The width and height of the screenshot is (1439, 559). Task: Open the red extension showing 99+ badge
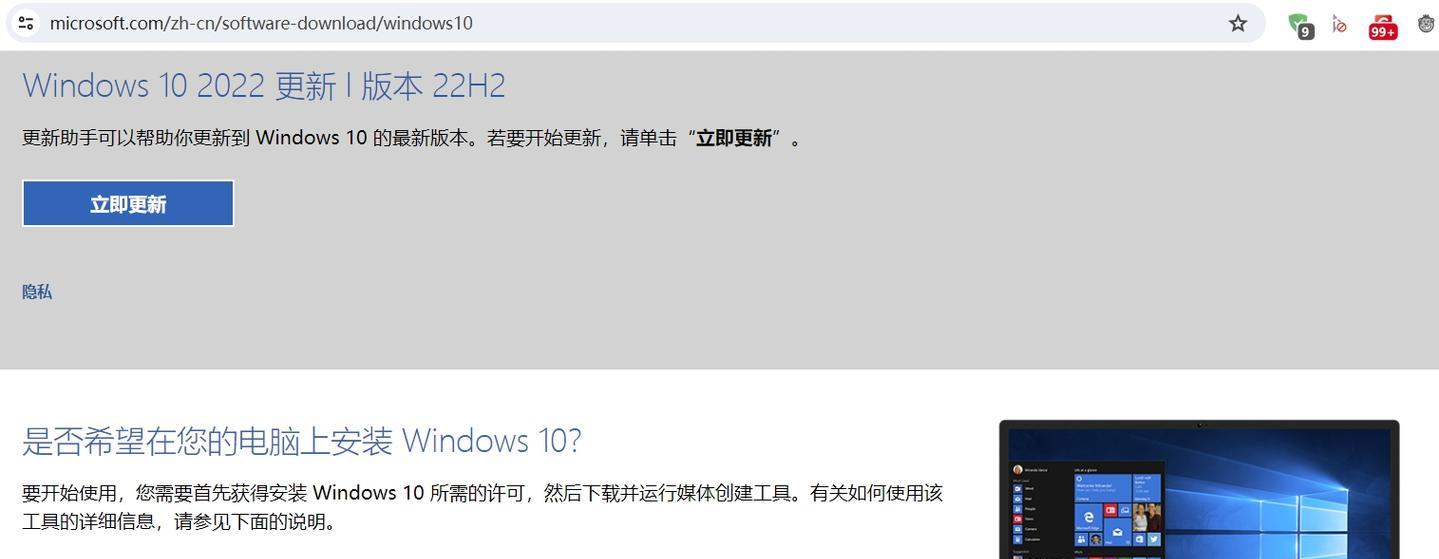[x=1383, y=26]
